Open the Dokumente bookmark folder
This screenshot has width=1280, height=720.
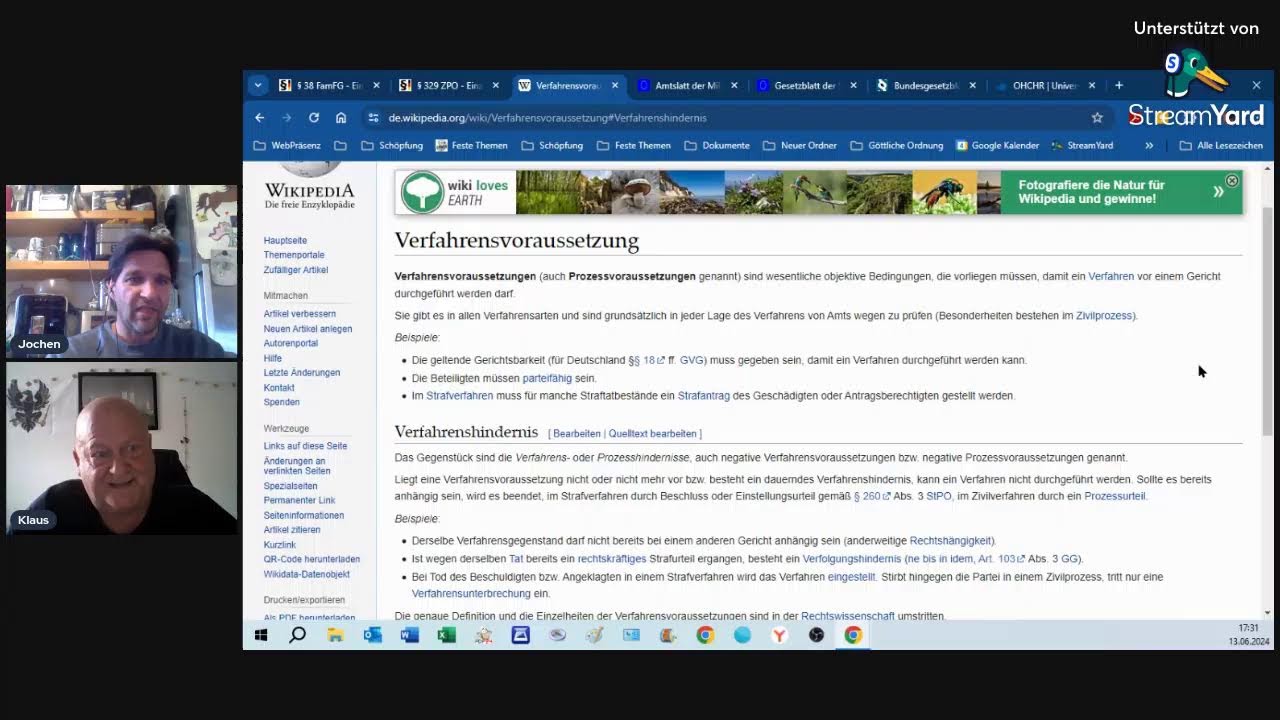(717, 145)
